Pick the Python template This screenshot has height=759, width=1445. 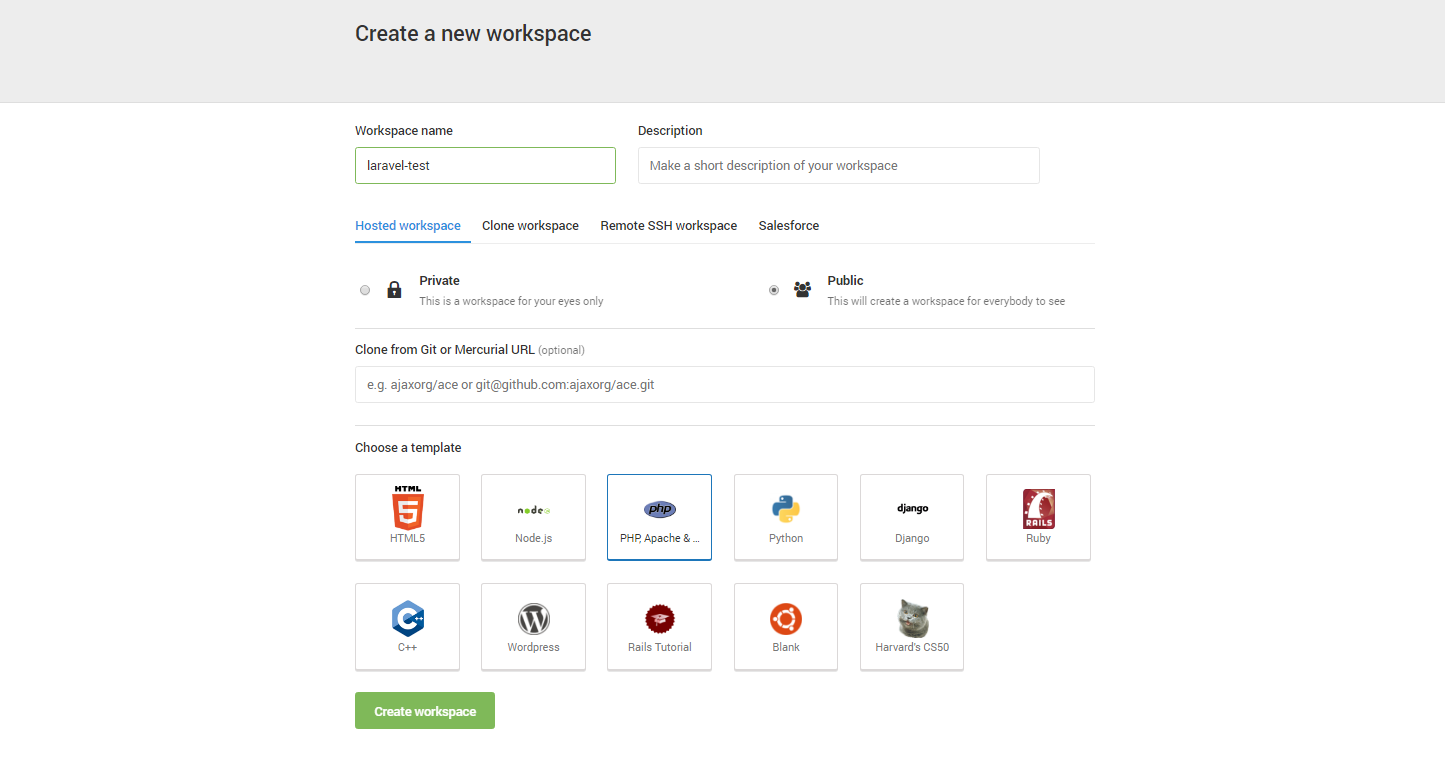point(785,516)
